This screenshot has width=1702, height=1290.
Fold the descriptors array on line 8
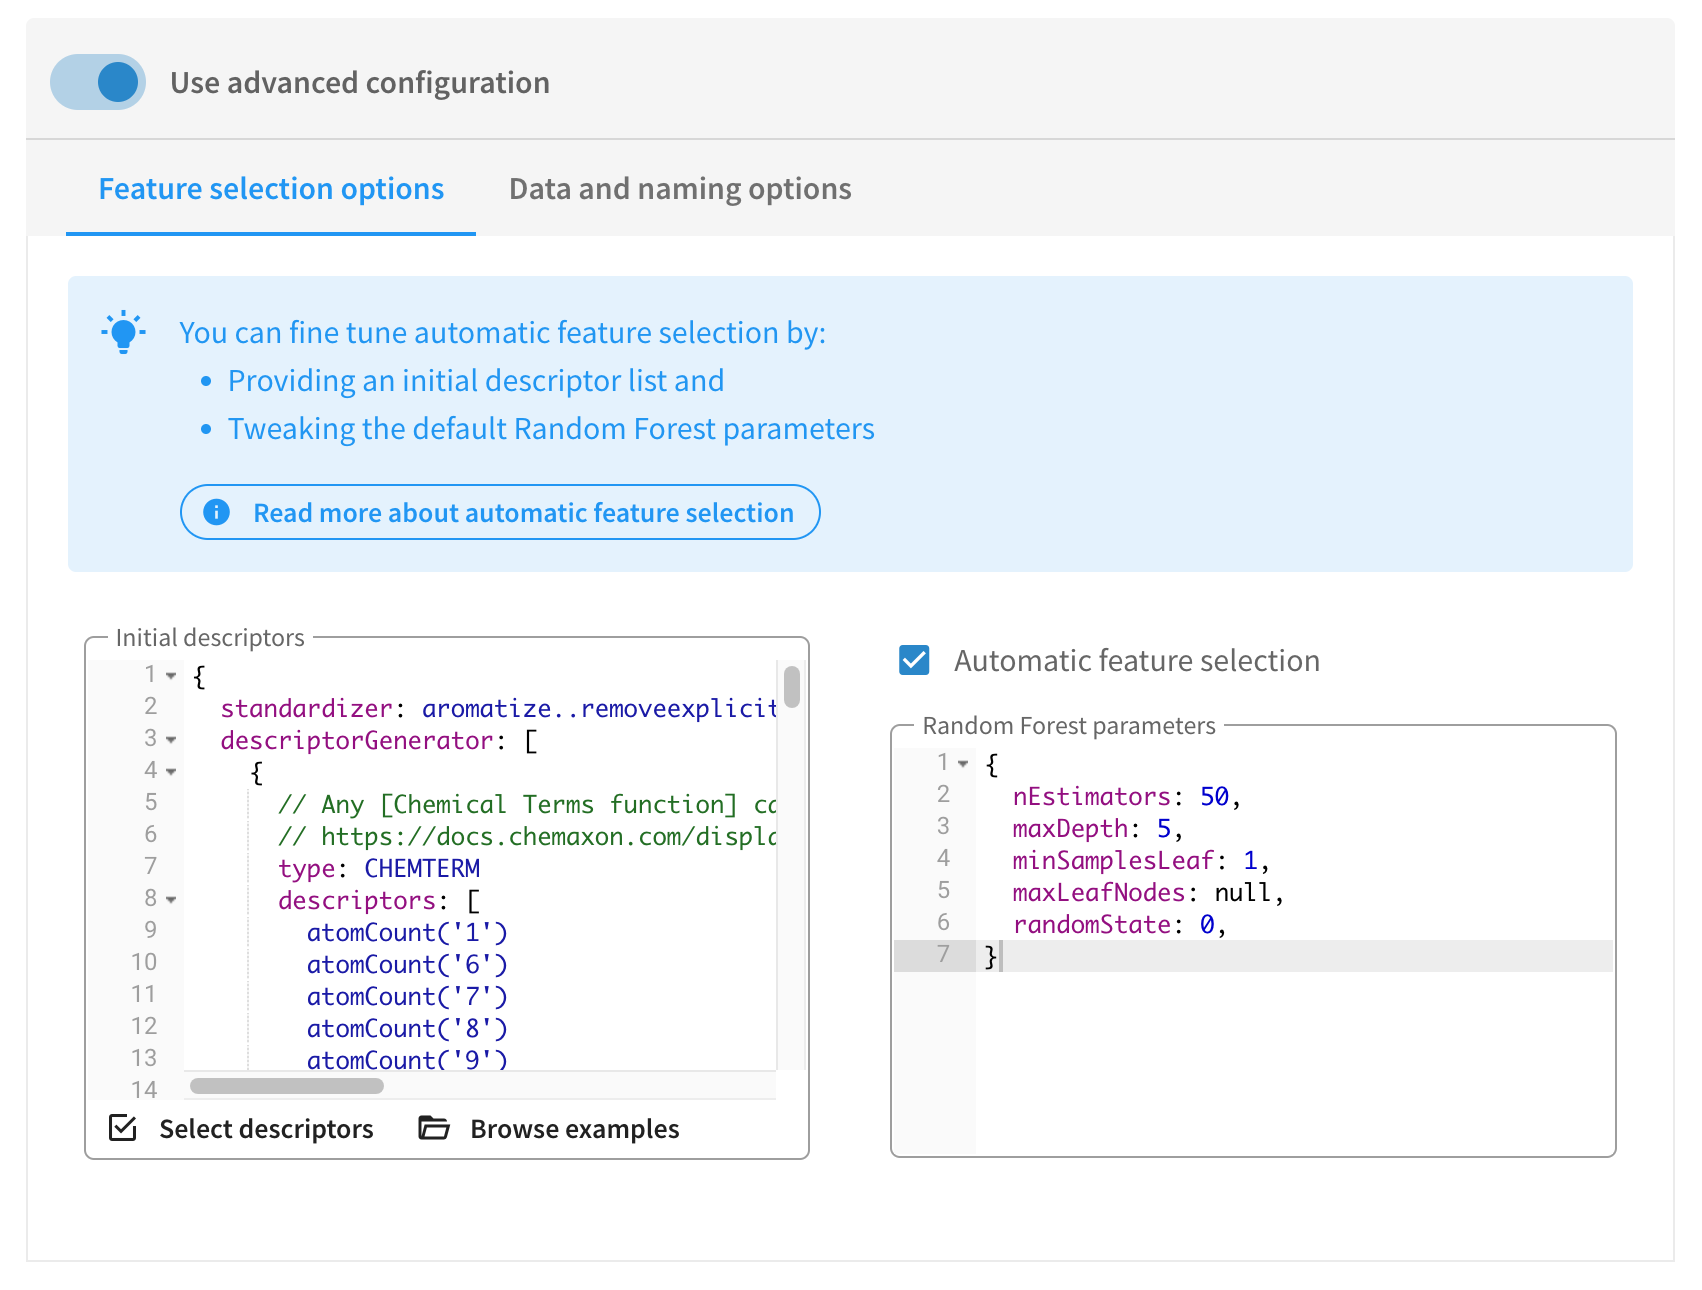click(x=171, y=900)
